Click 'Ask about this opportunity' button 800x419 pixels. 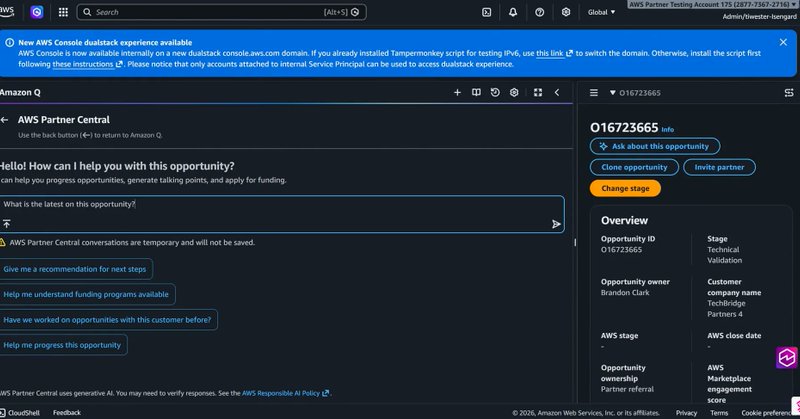[655, 146]
